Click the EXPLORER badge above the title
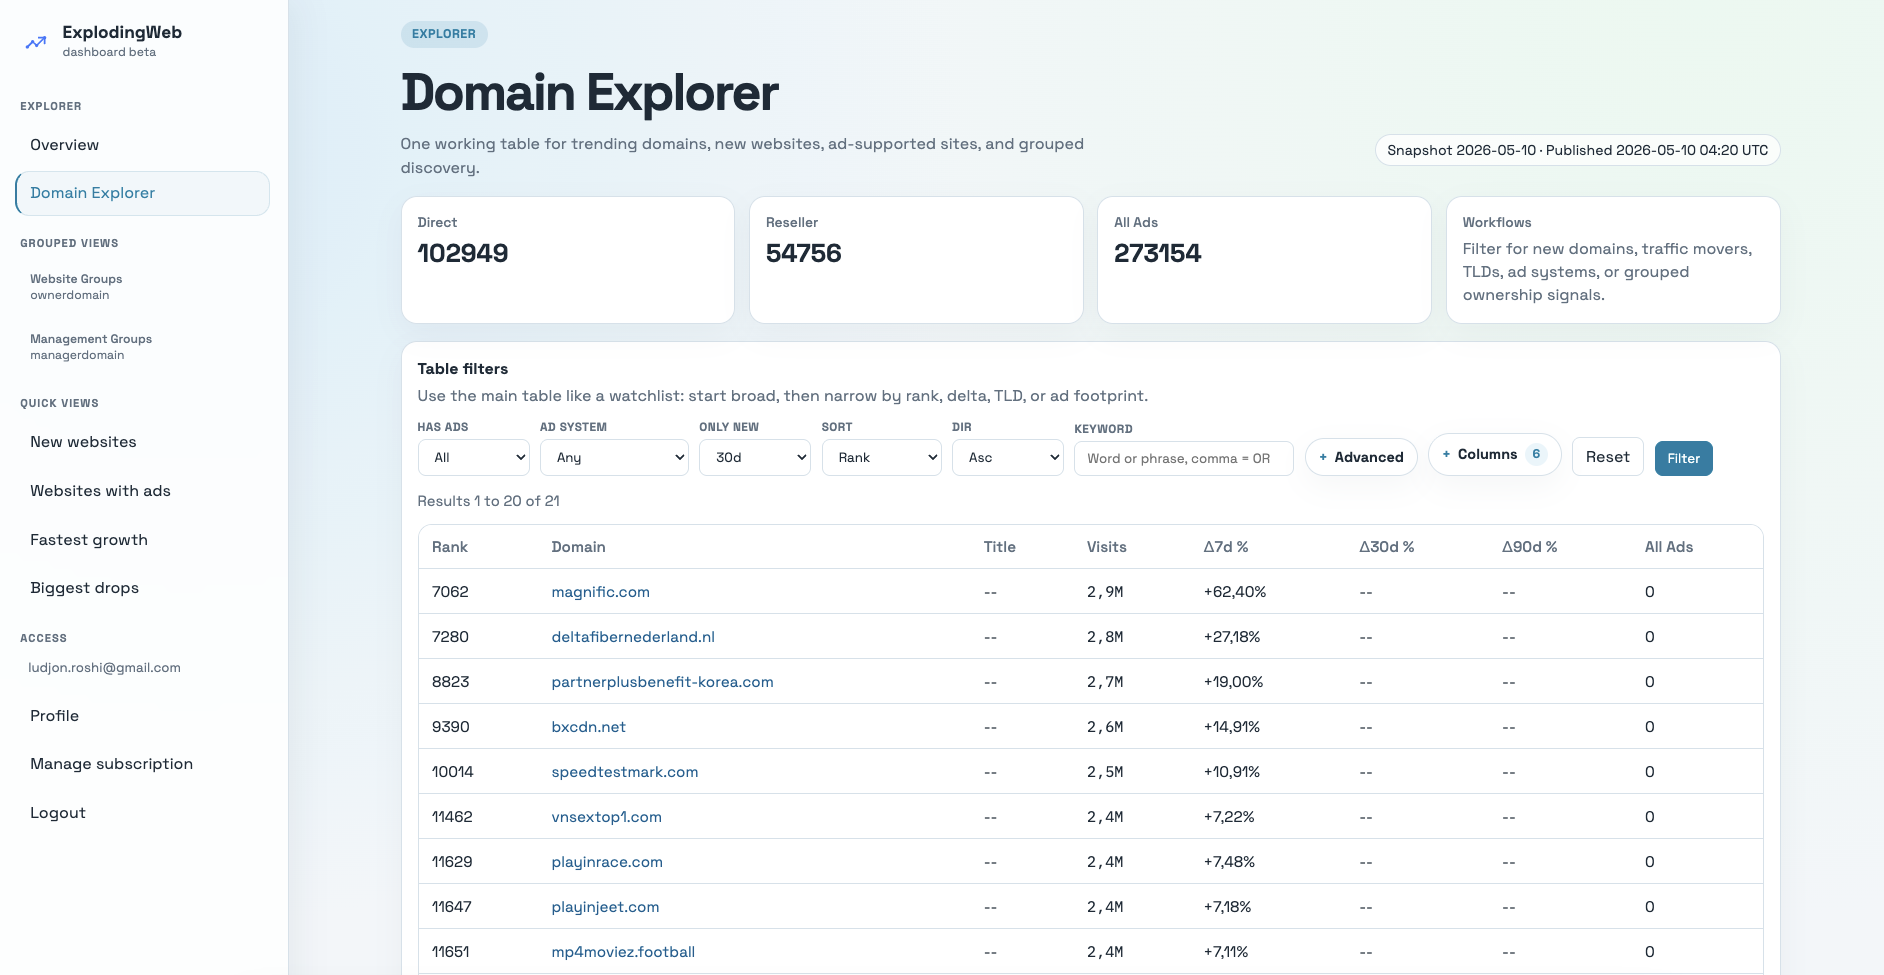This screenshot has width=1884, height=975. [x=444, y=34]
